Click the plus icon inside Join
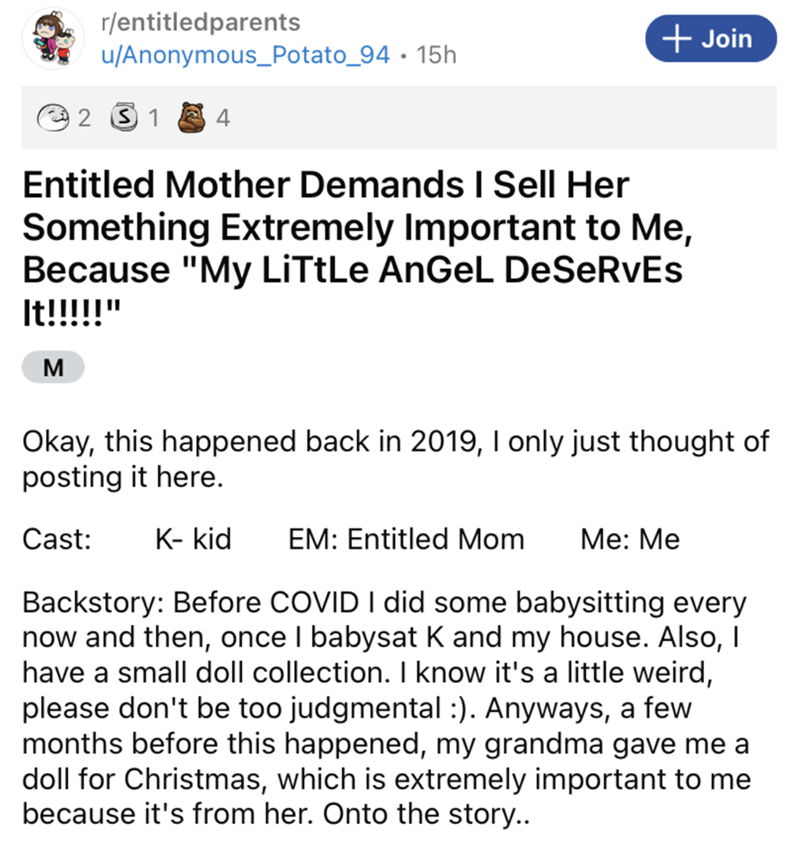Viewport: 800px width, 841px height. coord(677,39)
